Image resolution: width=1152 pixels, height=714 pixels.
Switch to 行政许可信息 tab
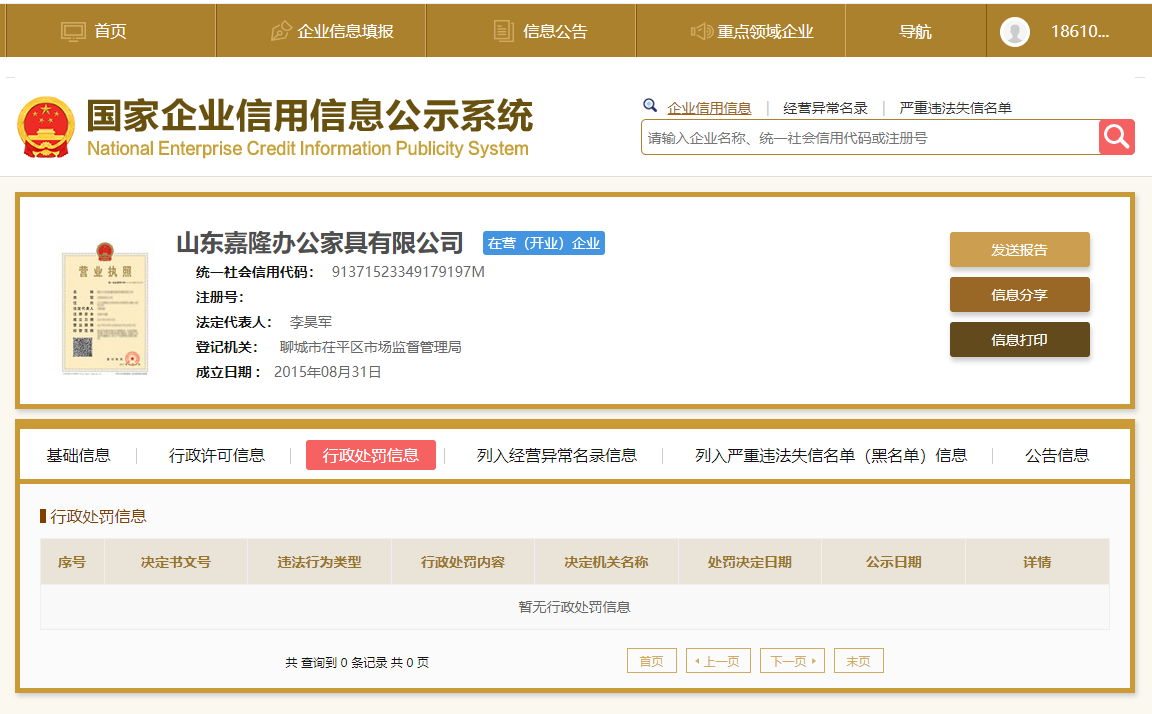pyautogui.click(x=217, y=455)
